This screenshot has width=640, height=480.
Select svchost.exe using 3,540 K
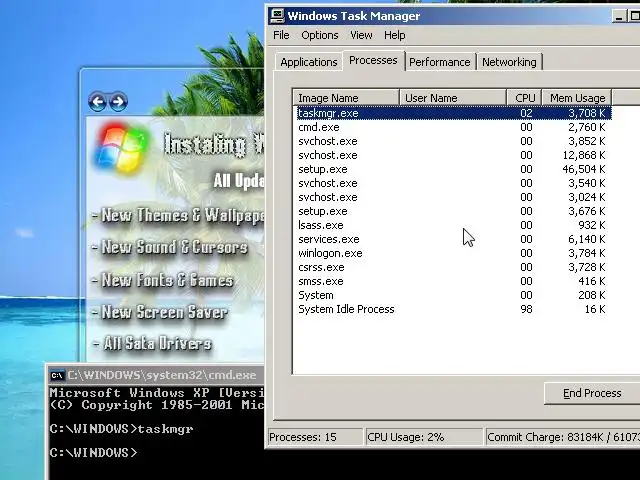pos(454,183)
